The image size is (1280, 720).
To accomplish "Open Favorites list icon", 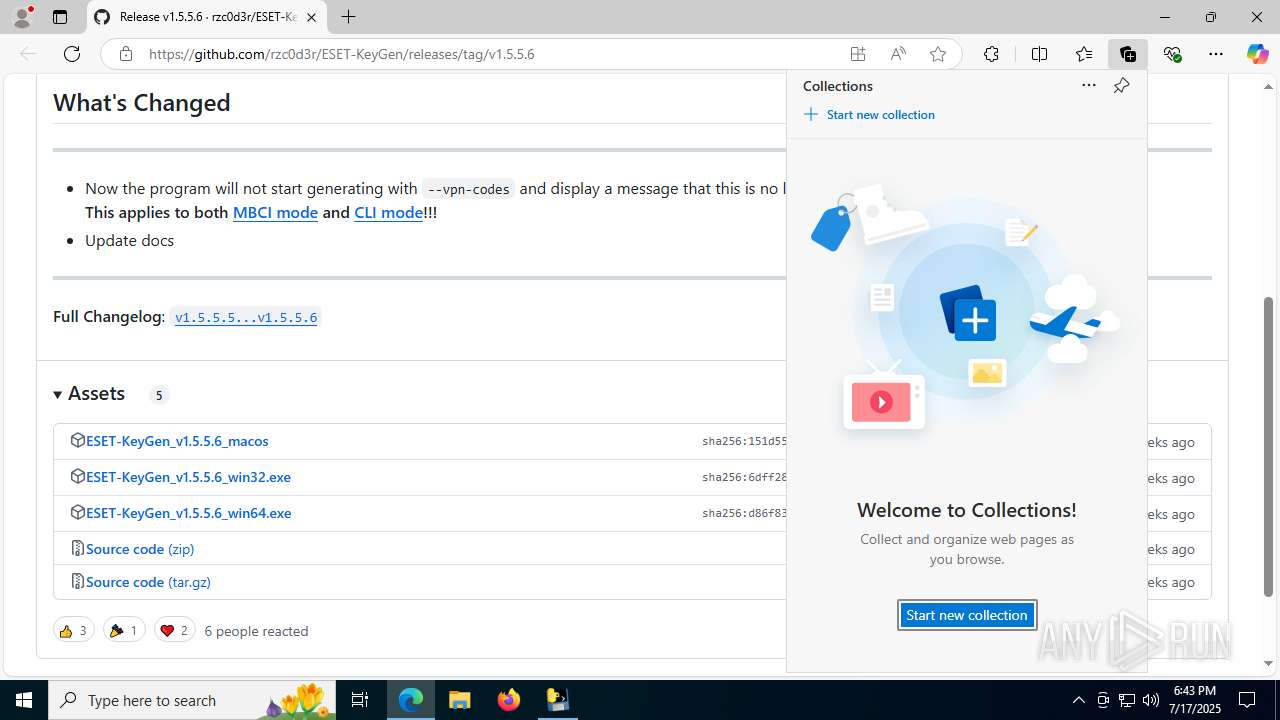I will tap(1084, 54).
